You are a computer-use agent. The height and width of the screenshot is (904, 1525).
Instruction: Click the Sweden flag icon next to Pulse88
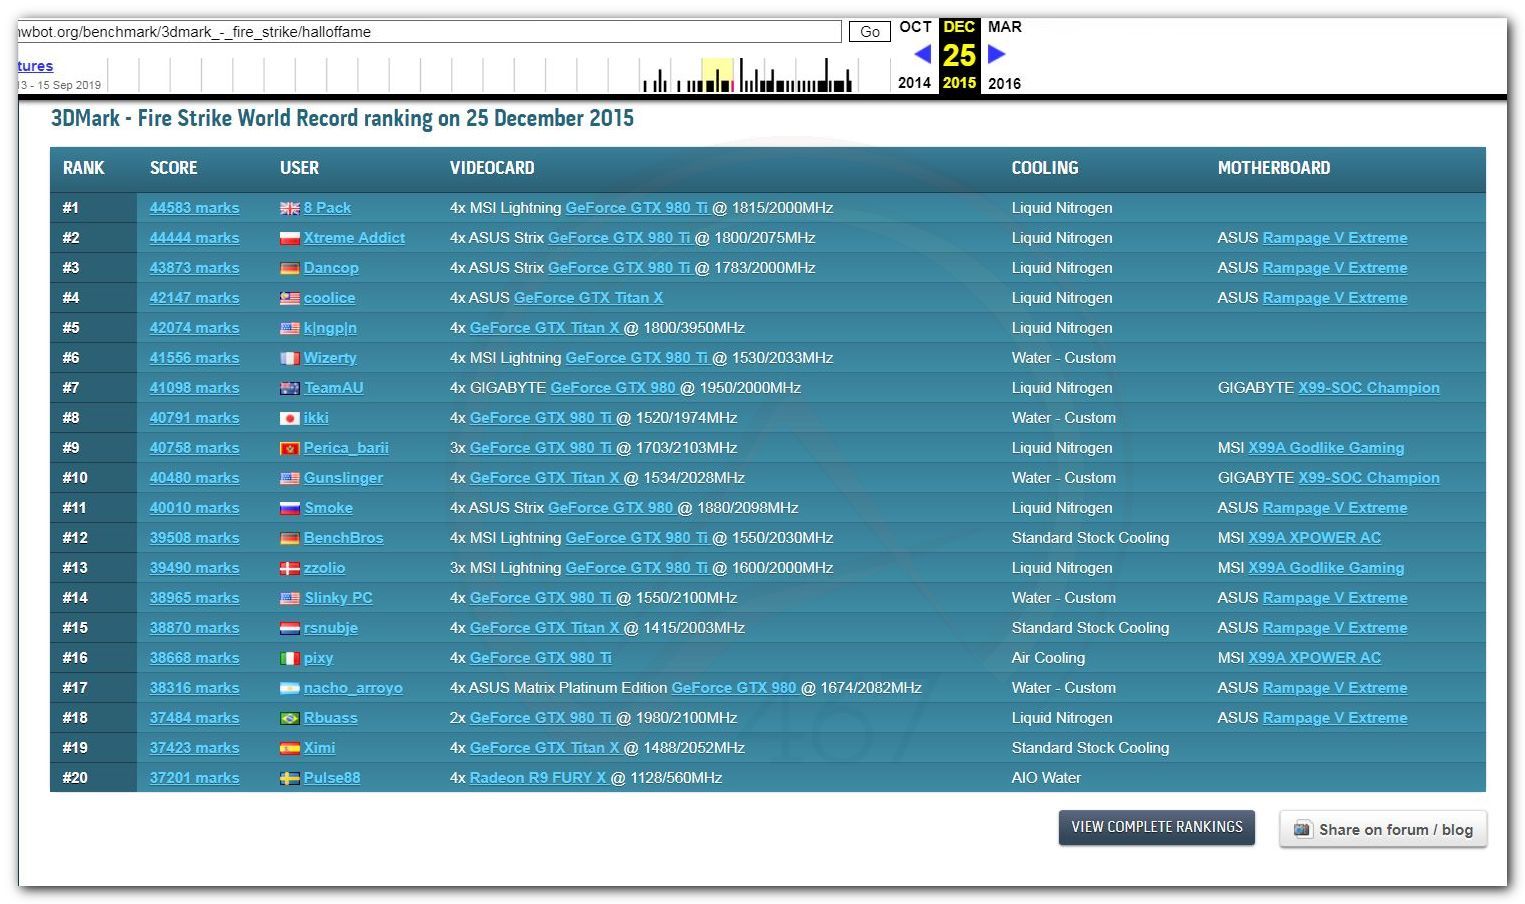[x=289, y=778]
